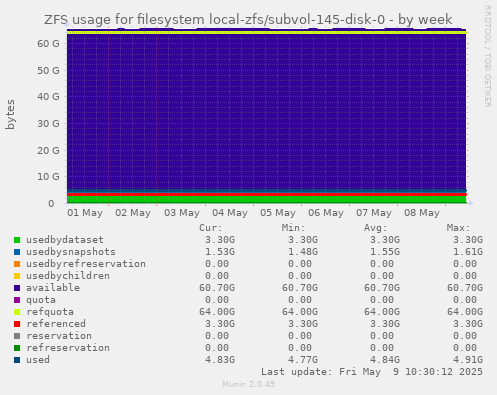
Task: Select the usedbysnapshots legend label
Action: click(x=71, y=252)
